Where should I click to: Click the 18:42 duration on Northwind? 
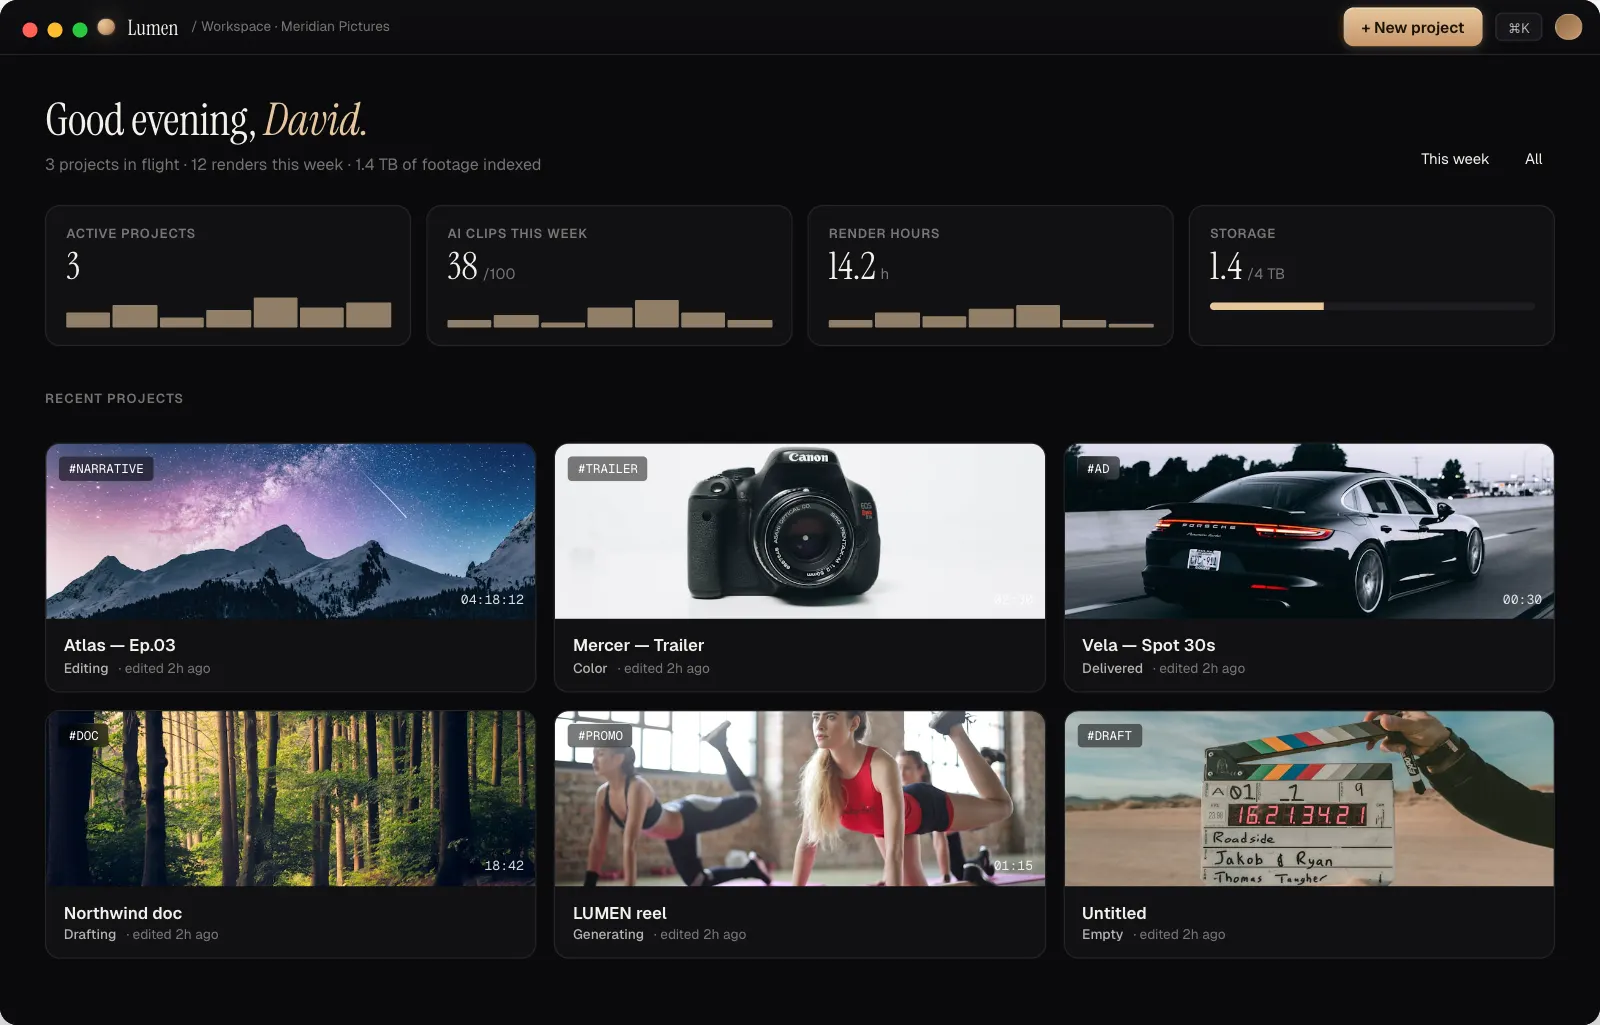504,866
